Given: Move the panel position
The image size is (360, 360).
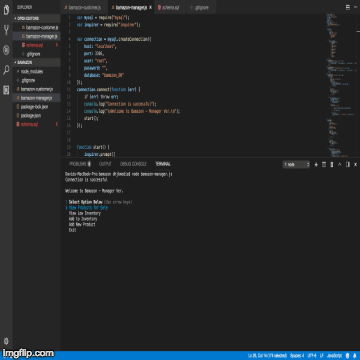Looking at the screenshot, I should coord(348,164).
